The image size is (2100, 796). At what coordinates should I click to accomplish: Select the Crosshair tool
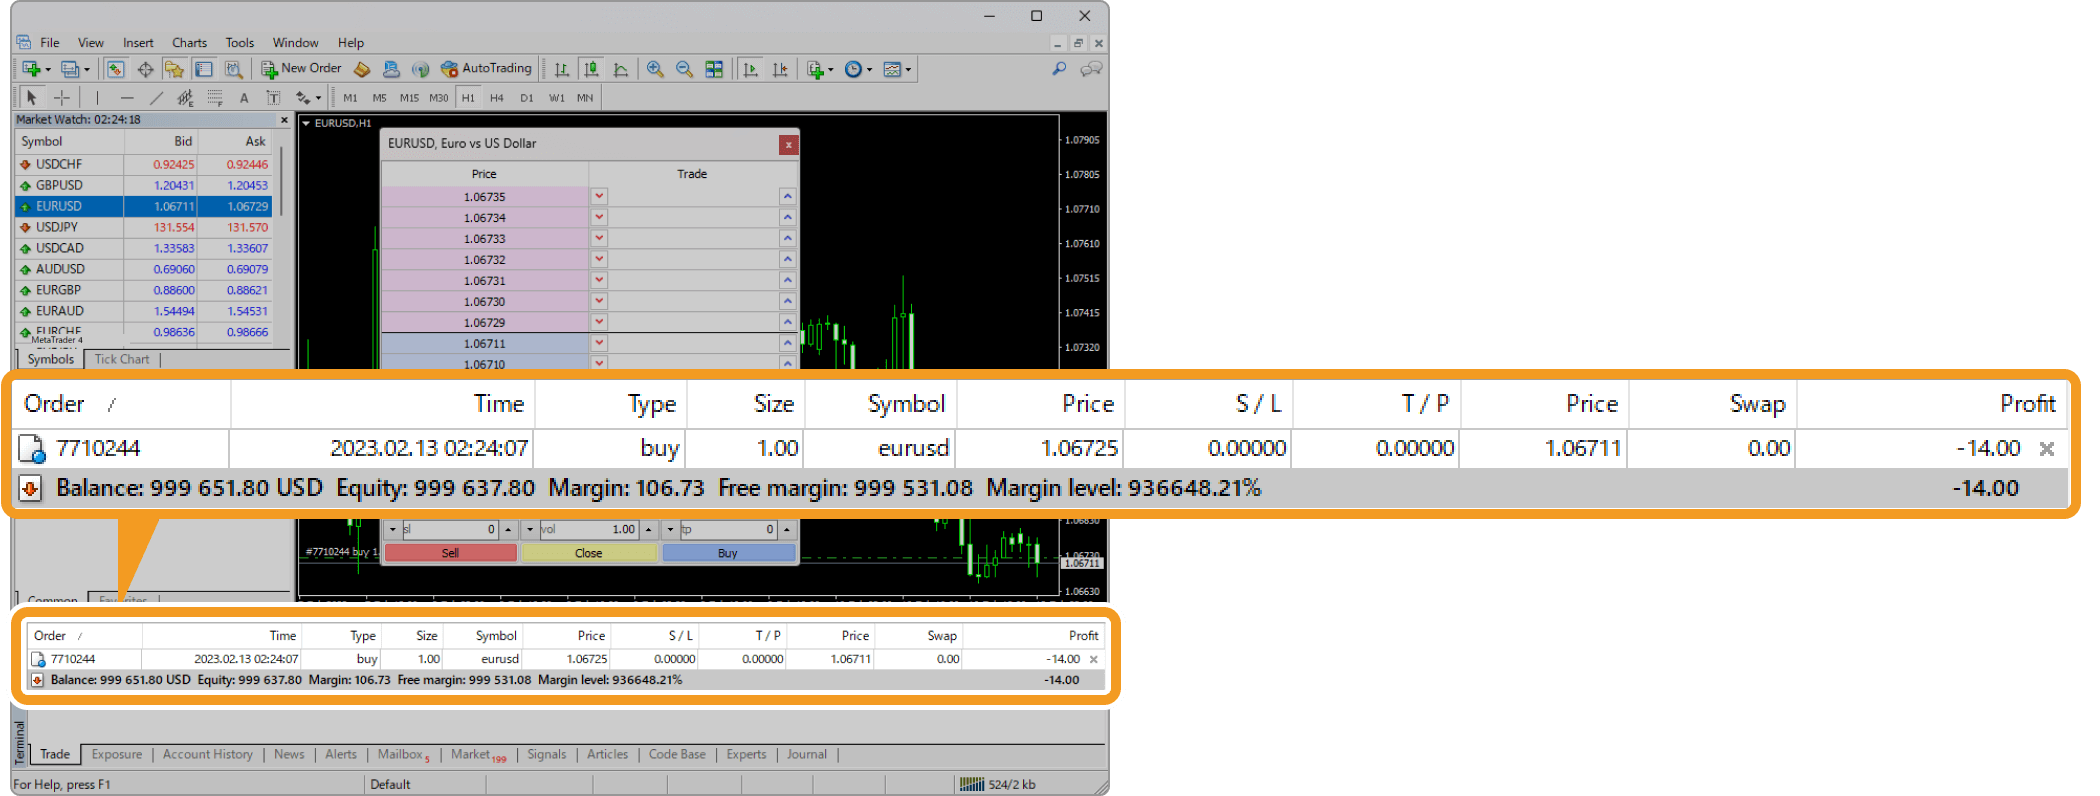[61, 97]
